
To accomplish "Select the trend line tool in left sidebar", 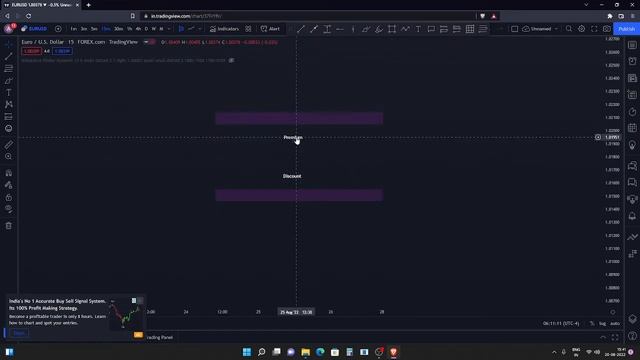I will [9, 56].
